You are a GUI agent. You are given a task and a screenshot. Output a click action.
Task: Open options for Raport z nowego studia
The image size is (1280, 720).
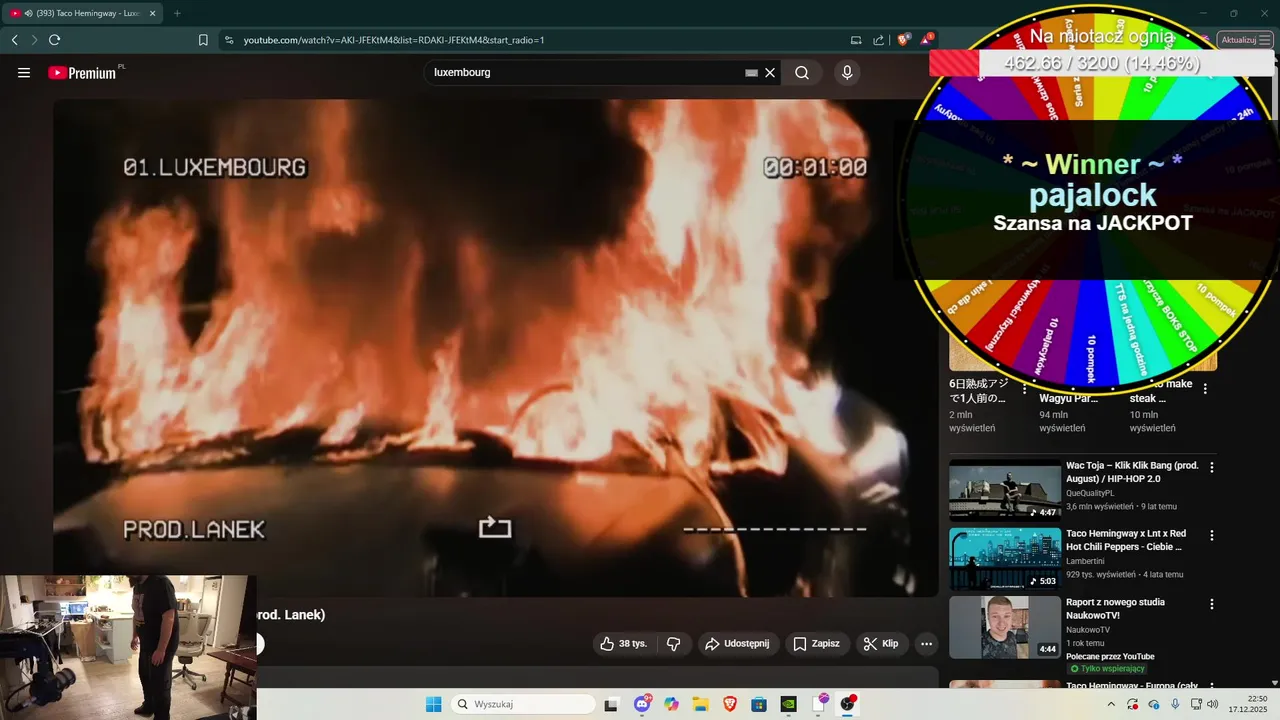coord(1212,605)
